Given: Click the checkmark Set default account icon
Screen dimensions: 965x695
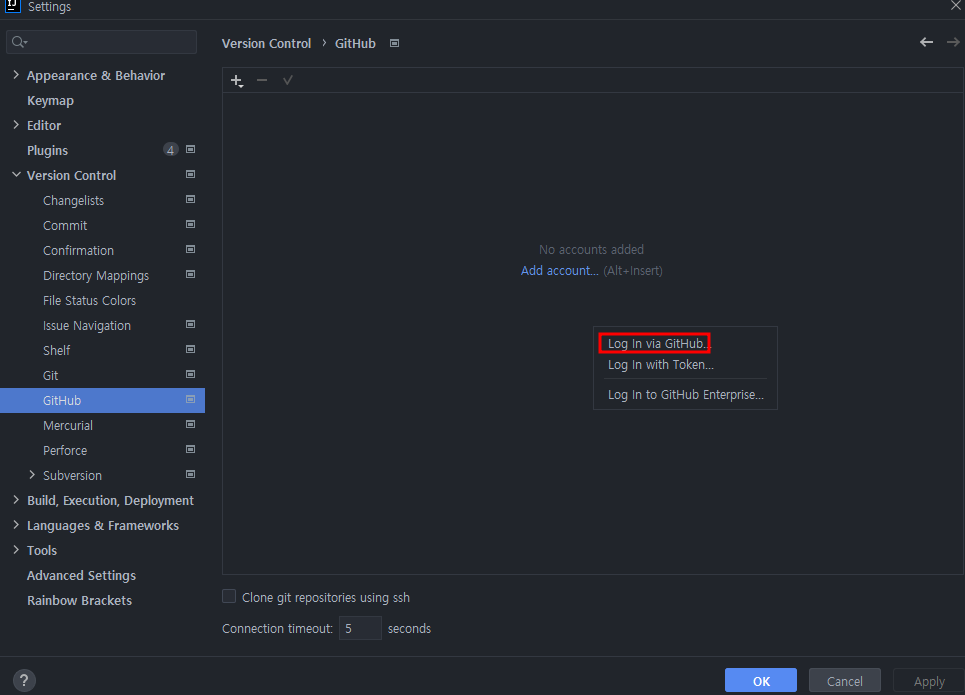Looking at the screenshot, I should coord(287,80).
